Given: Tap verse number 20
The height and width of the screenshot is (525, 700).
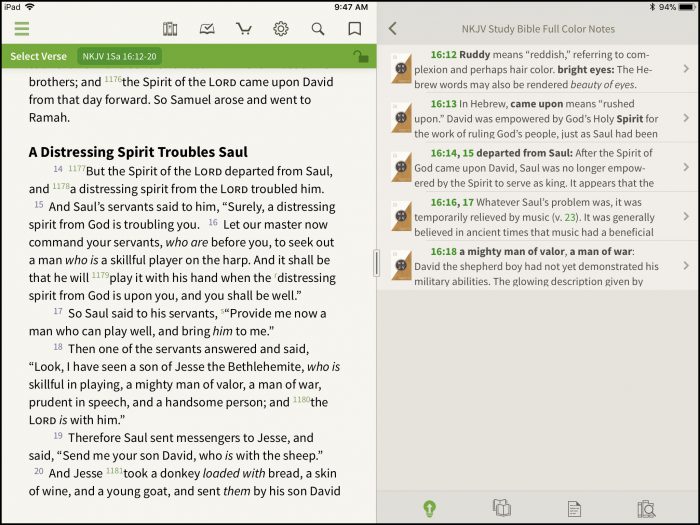Looking at the screenshot, I should (x=39, y=471).
